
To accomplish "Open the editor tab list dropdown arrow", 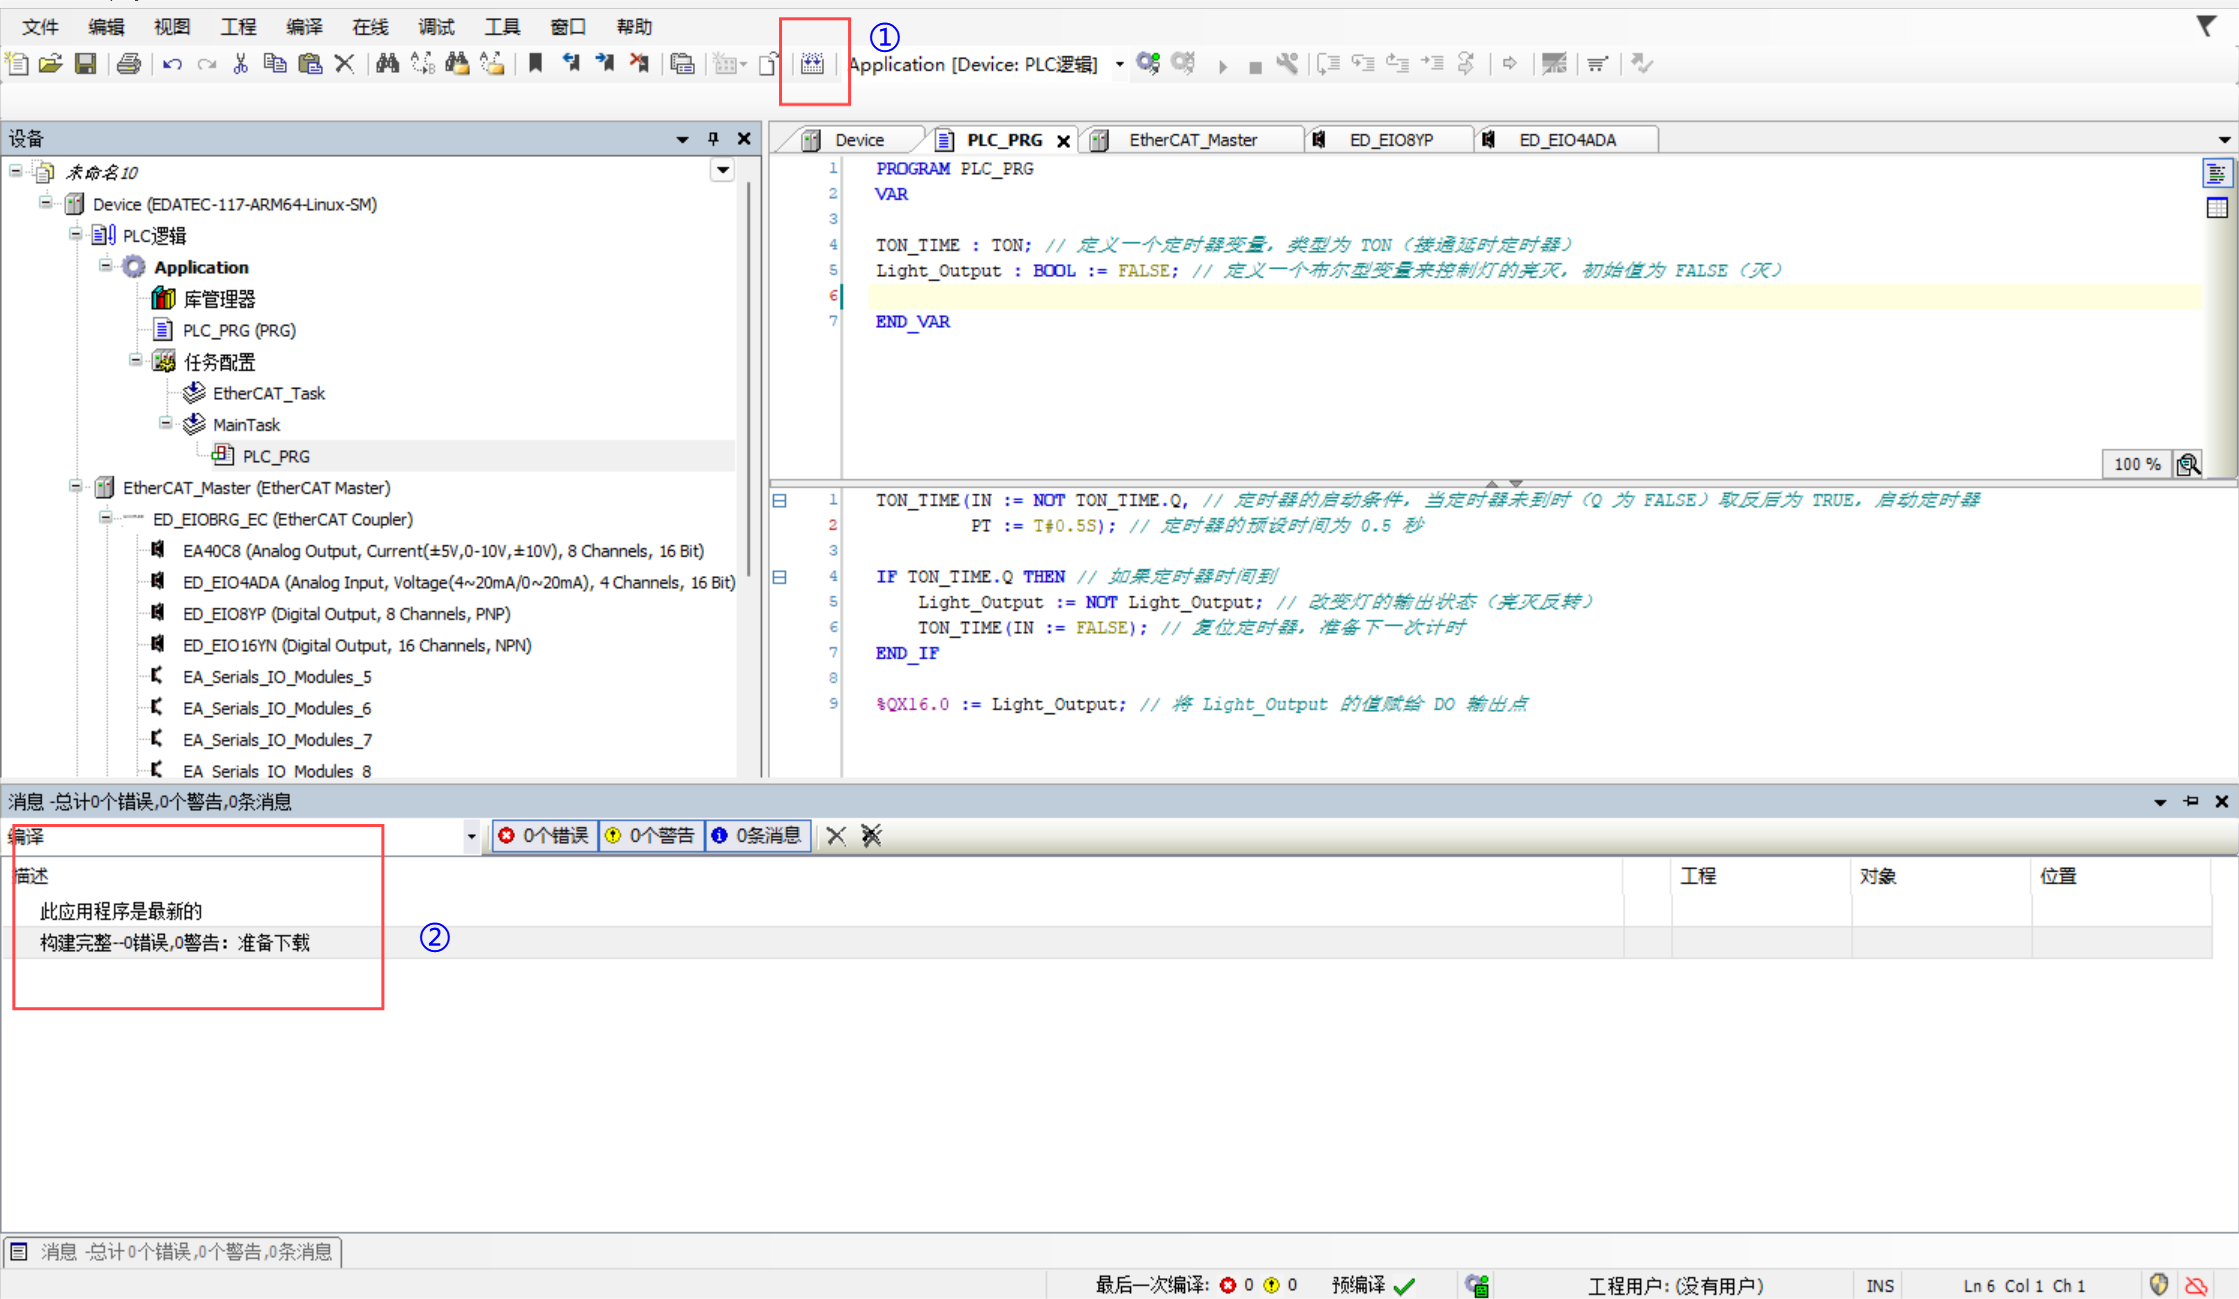I will tap(2224, 140).
